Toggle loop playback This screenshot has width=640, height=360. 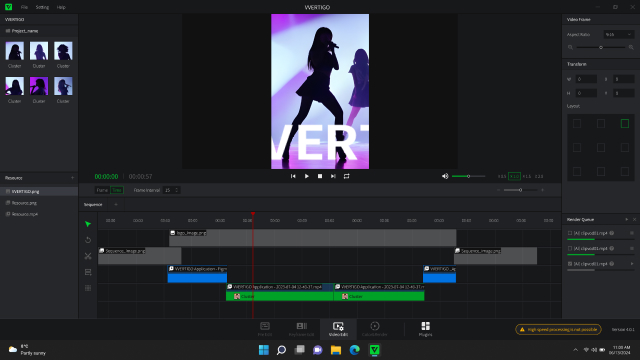pyautogui.click(x=347, y=176)
